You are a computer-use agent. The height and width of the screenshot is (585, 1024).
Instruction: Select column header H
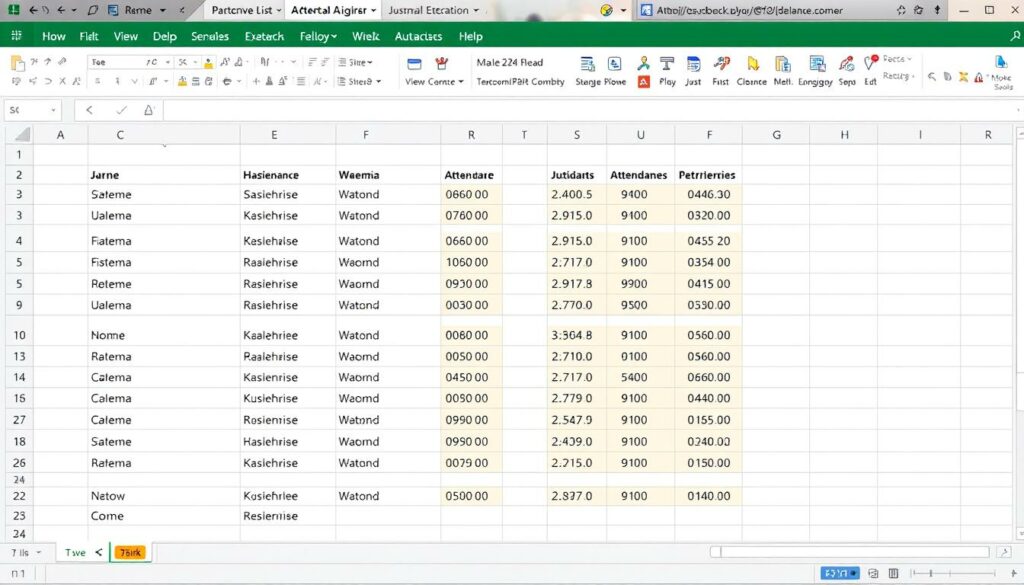click(x=844, y=135)
